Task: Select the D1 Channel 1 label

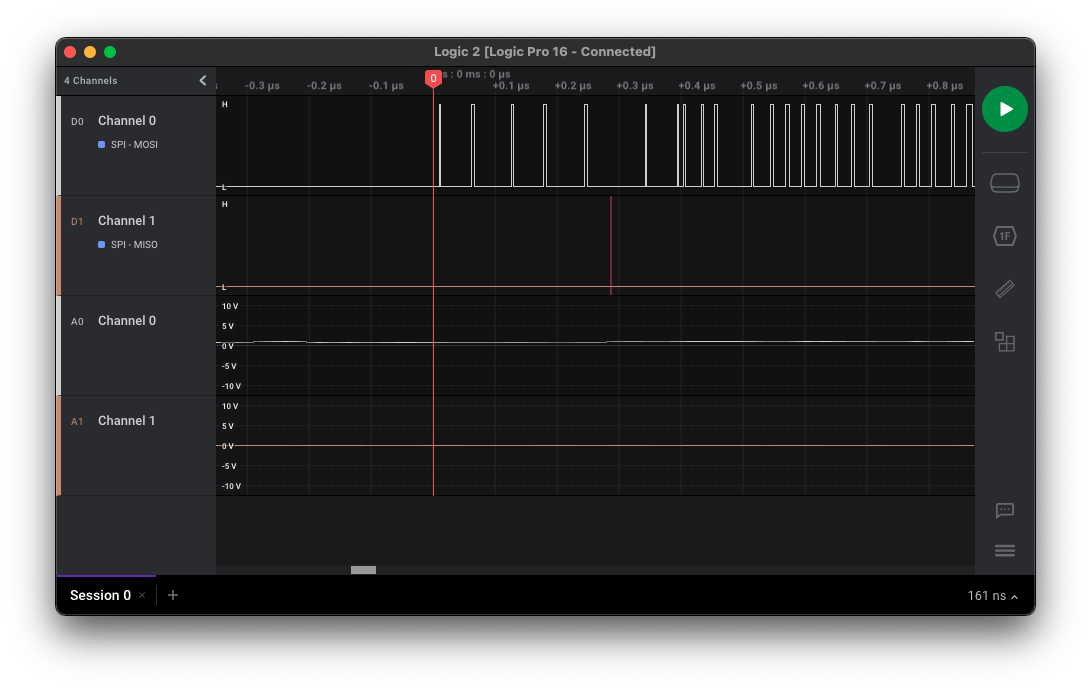Action: click(x=127, y=221)
